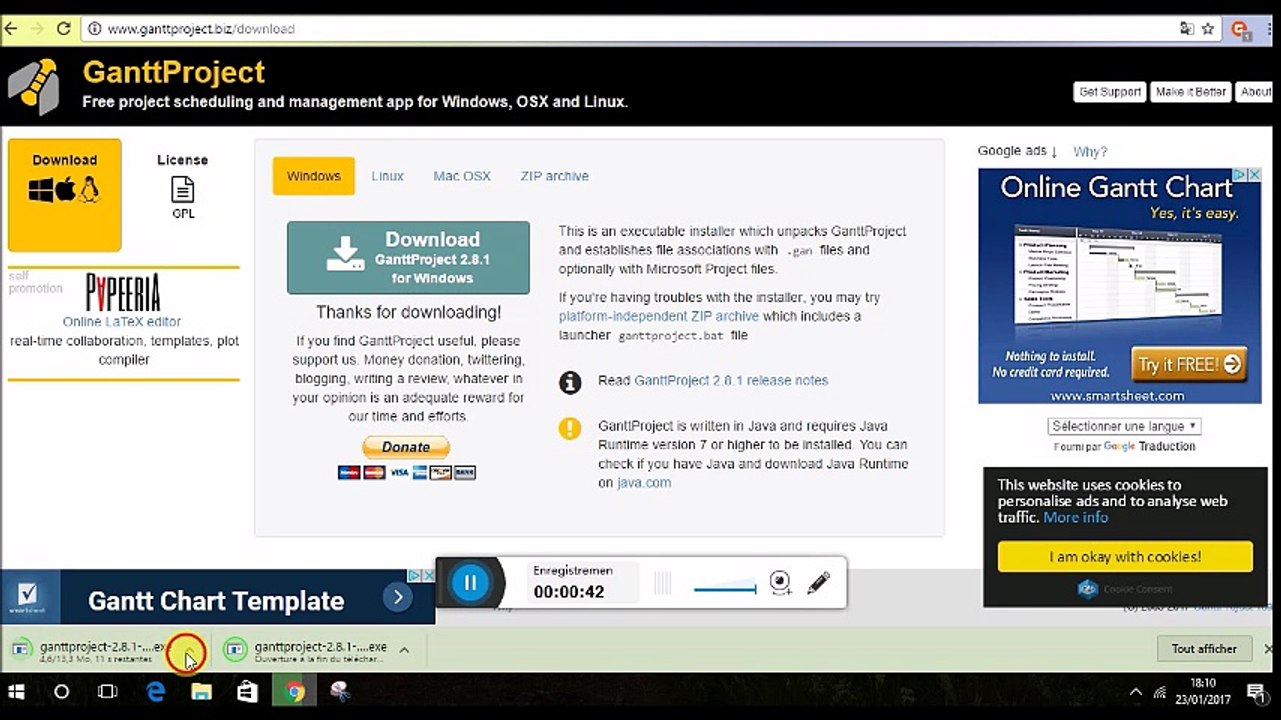Open the Action Center notifications icon
This screenshot has height=720, width=1281.
click(1256, 692)
